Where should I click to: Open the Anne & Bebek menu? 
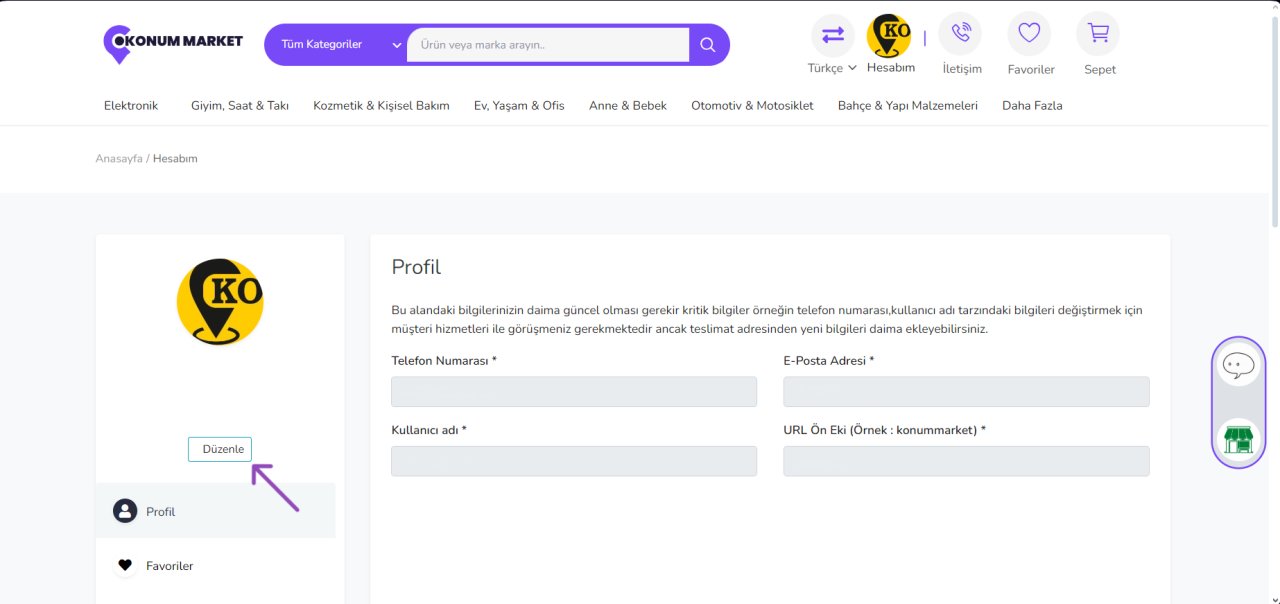(628, 105)
